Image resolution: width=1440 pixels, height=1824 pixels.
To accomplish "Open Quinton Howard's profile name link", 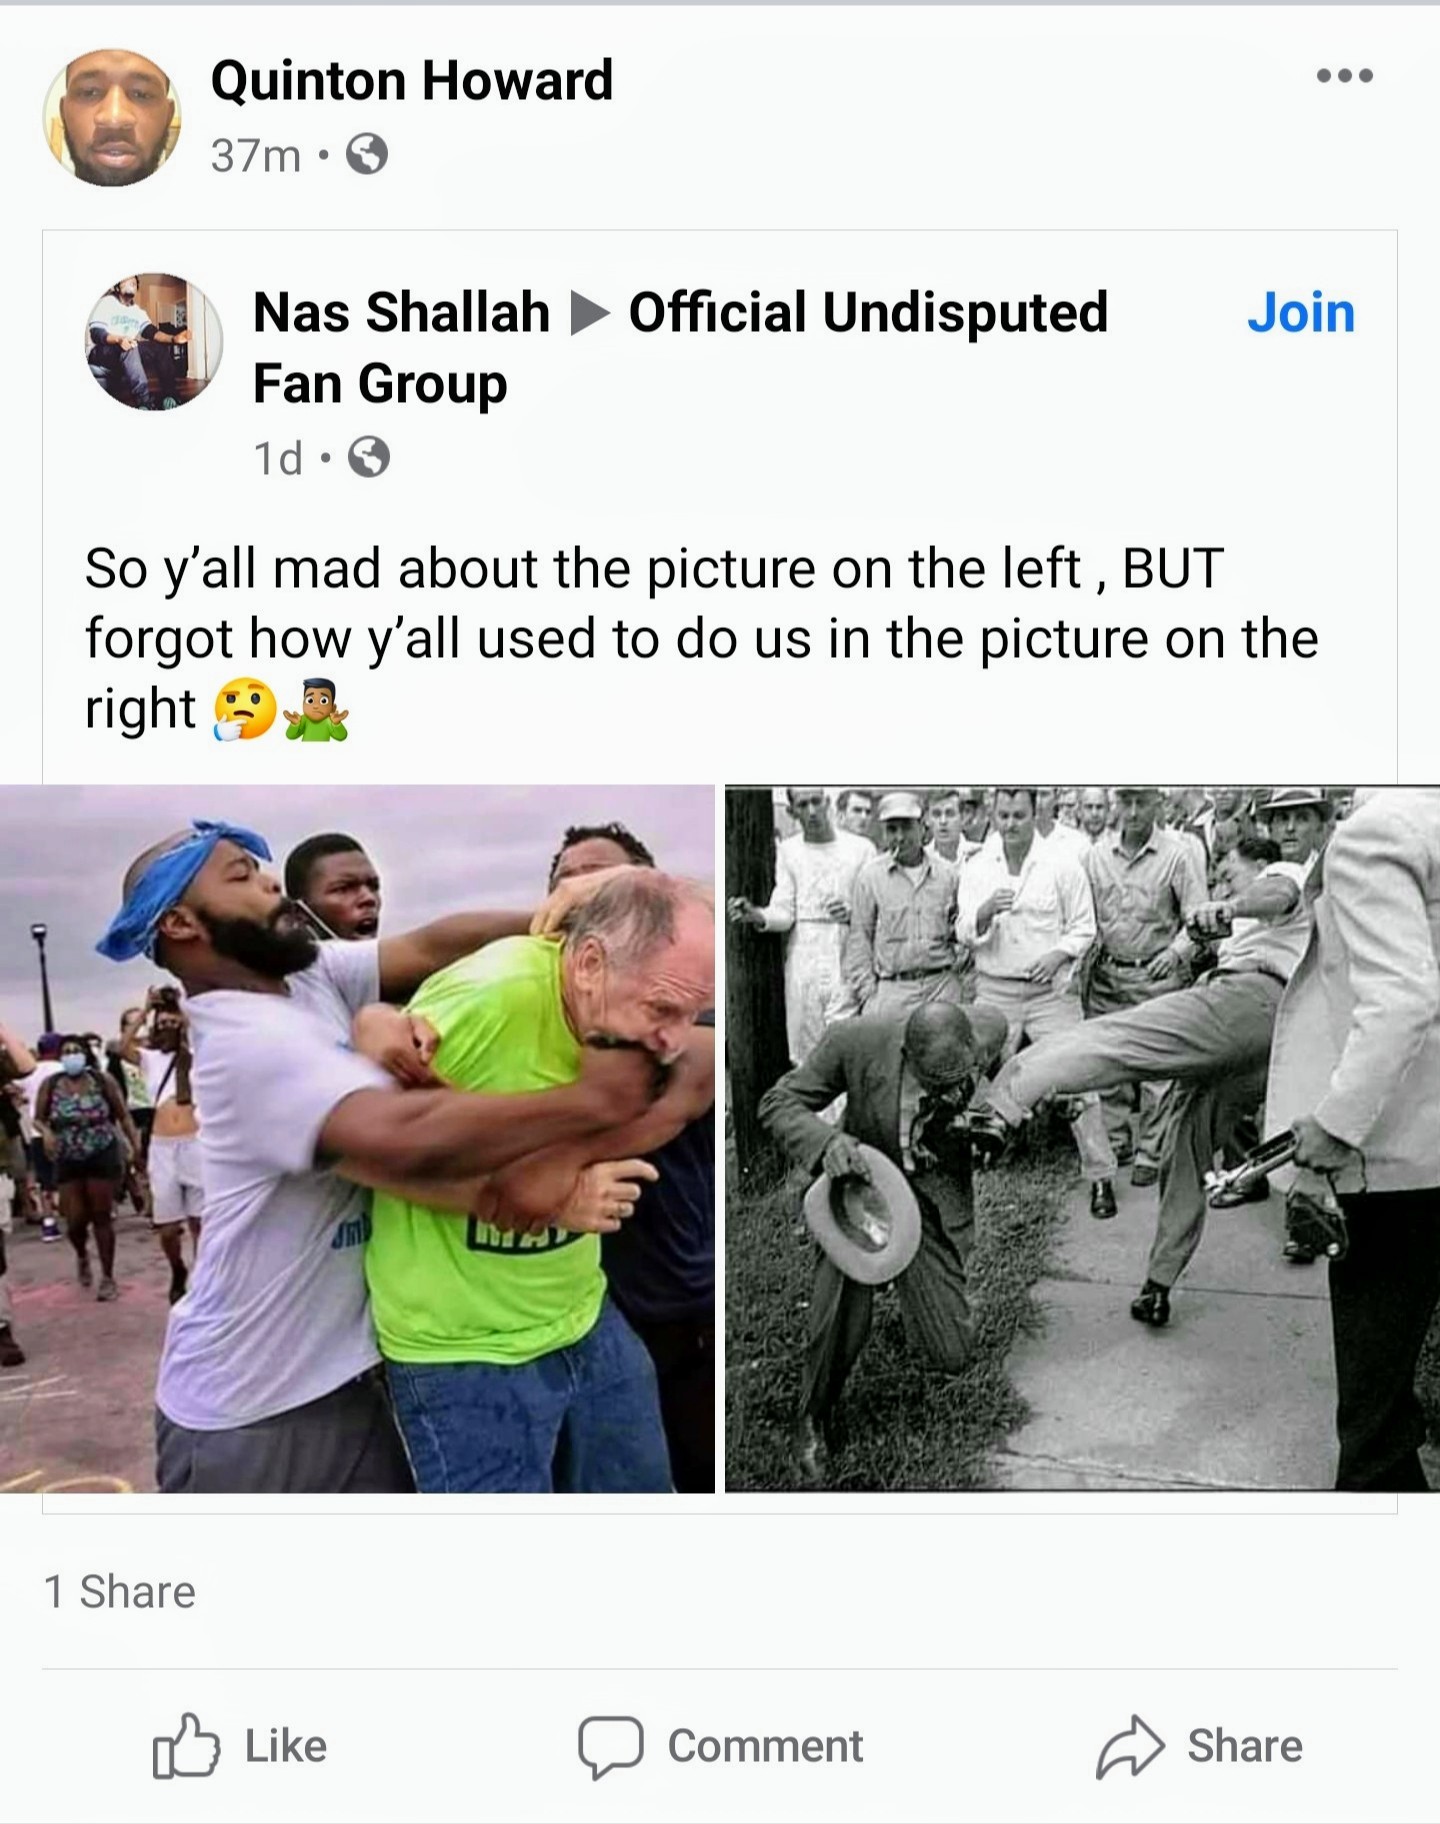I will pyautogui.click(x=412, y=80).
